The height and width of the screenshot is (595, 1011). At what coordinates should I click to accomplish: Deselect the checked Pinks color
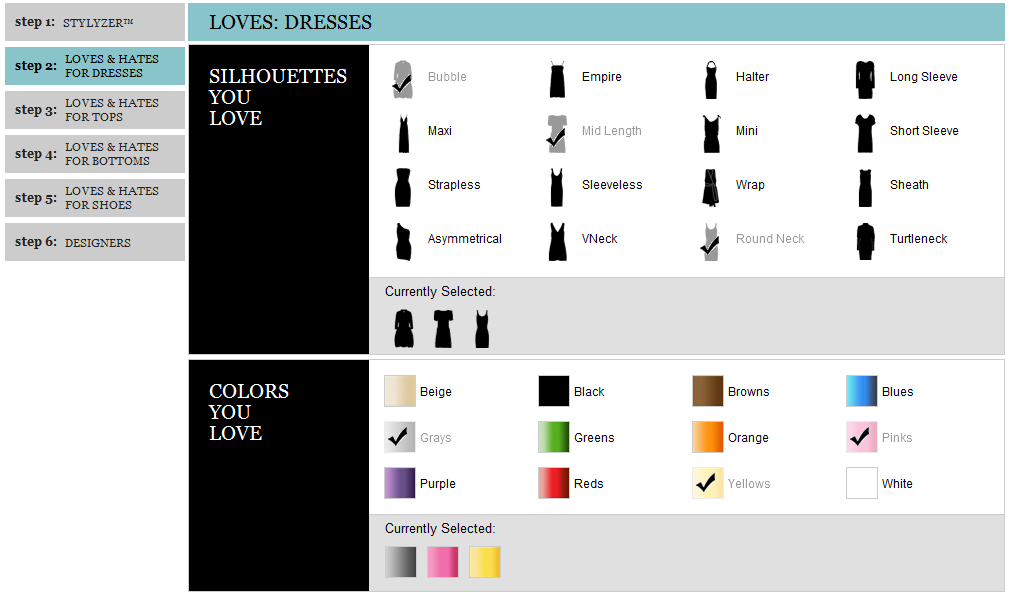click(862, 438)
